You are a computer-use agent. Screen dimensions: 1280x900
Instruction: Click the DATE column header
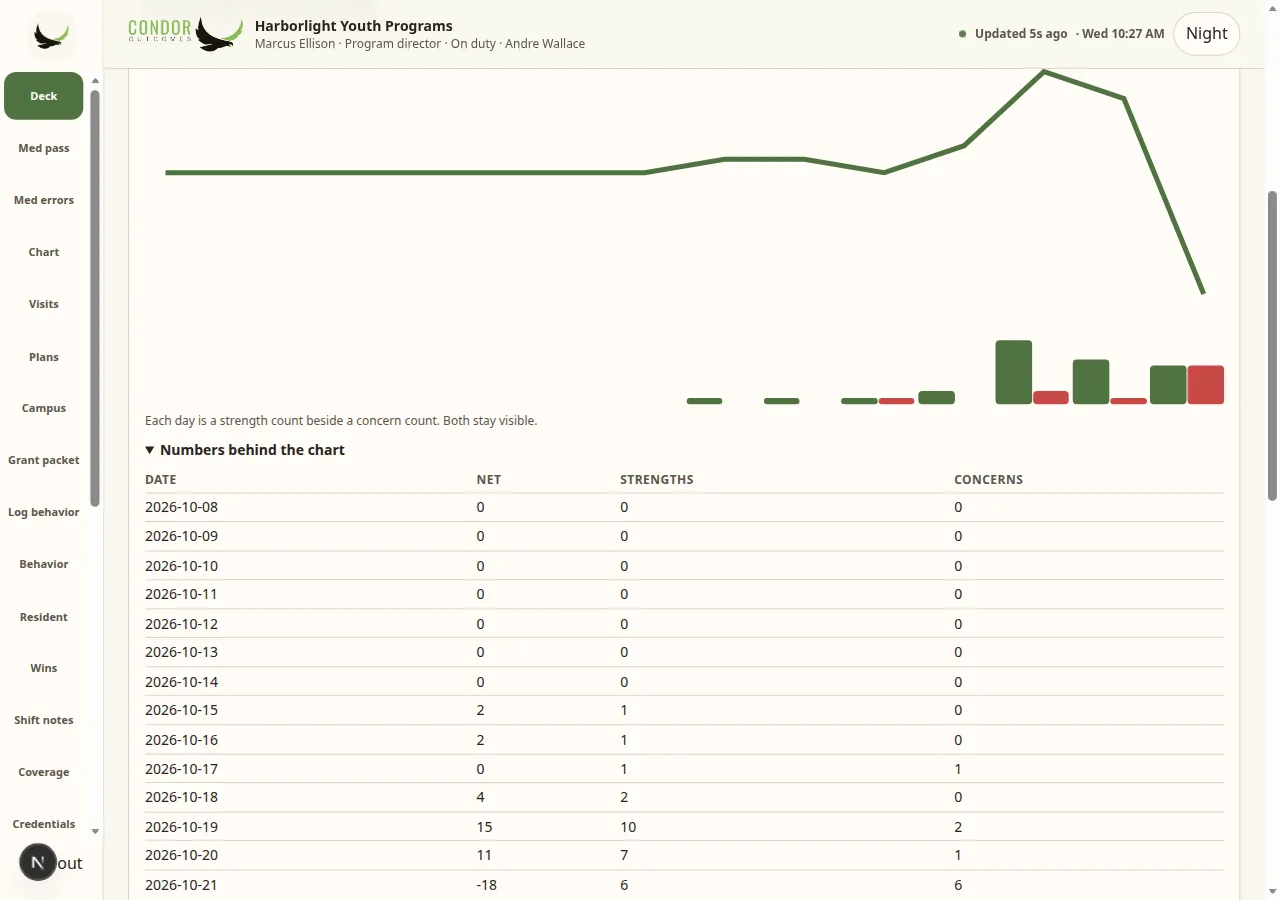pos(161,480)
